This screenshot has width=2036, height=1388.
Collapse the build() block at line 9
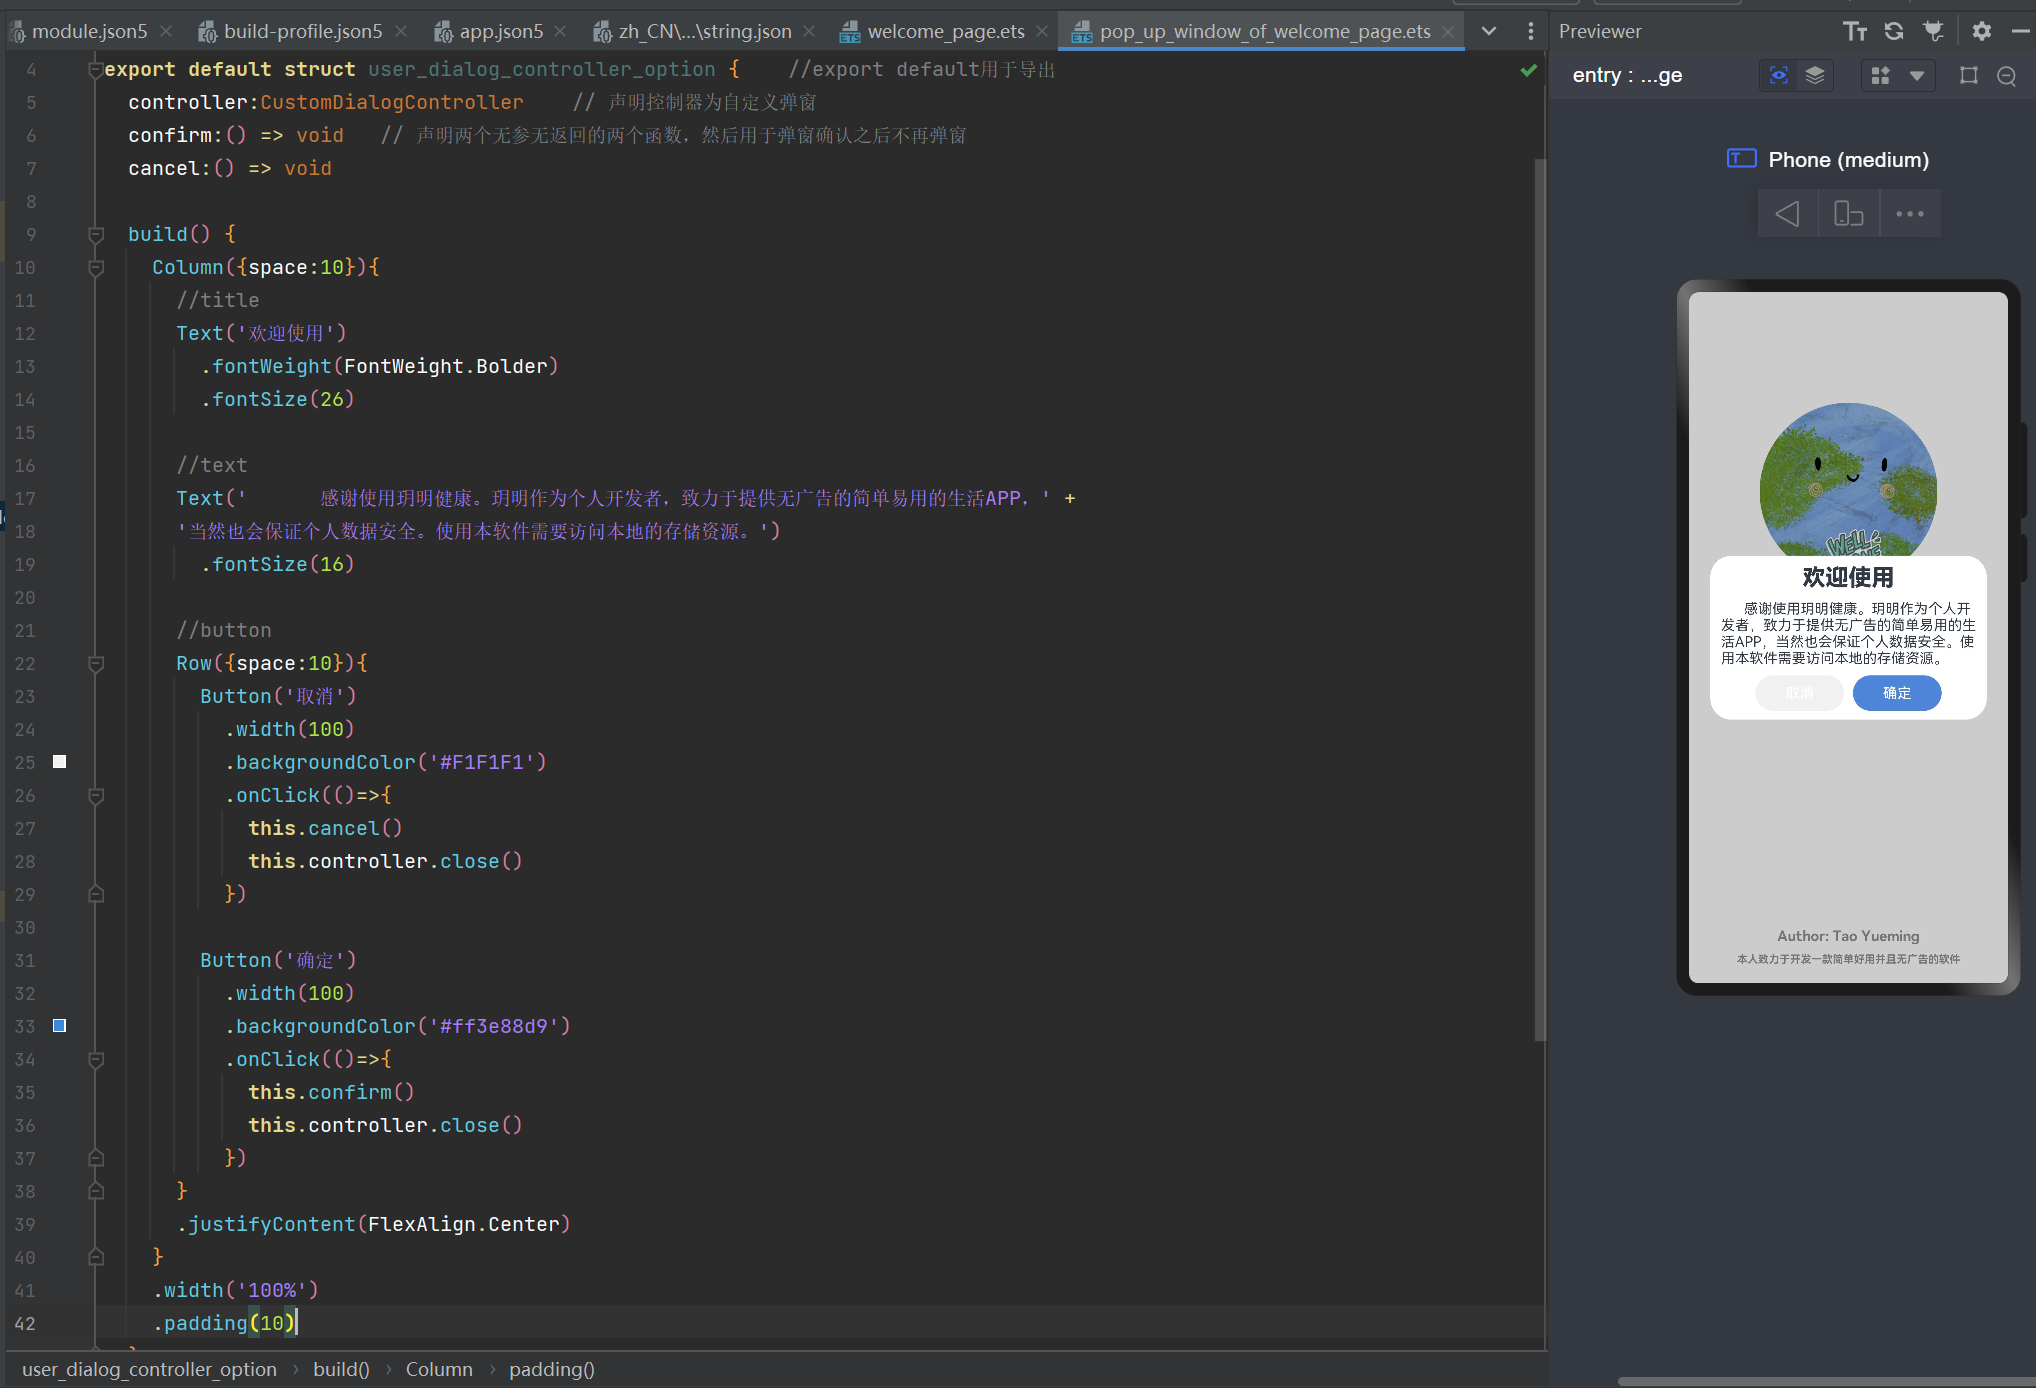pyautogui.click(x=96, y=234)
